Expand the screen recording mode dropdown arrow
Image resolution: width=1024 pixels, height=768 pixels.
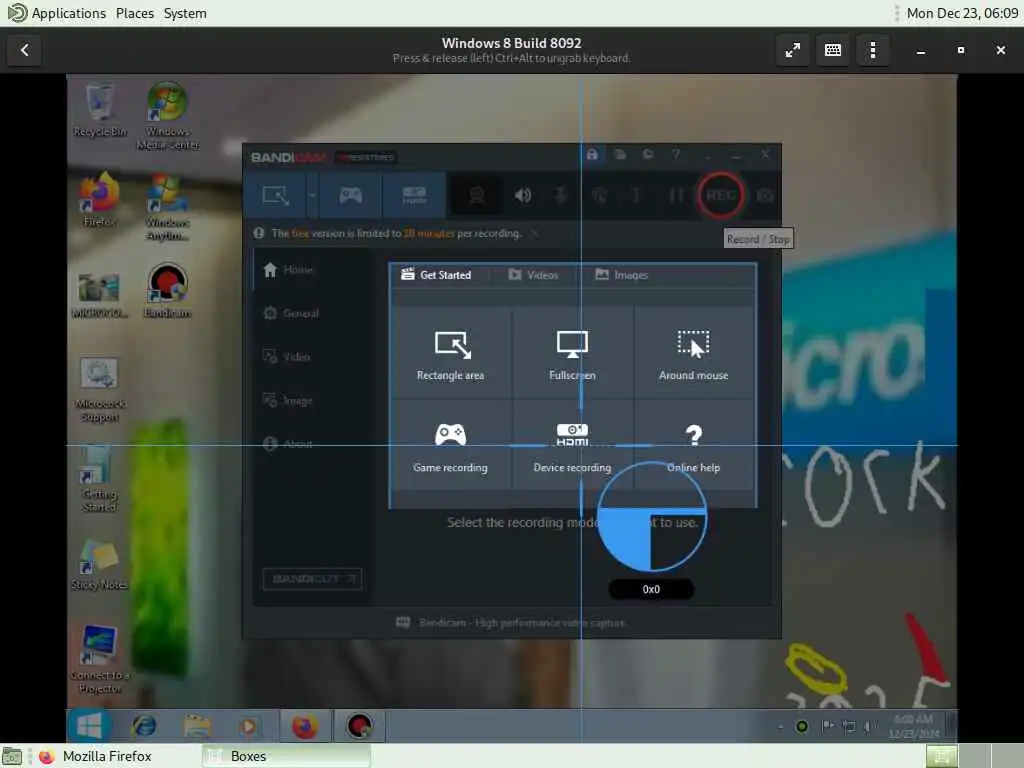pos(312,195)
